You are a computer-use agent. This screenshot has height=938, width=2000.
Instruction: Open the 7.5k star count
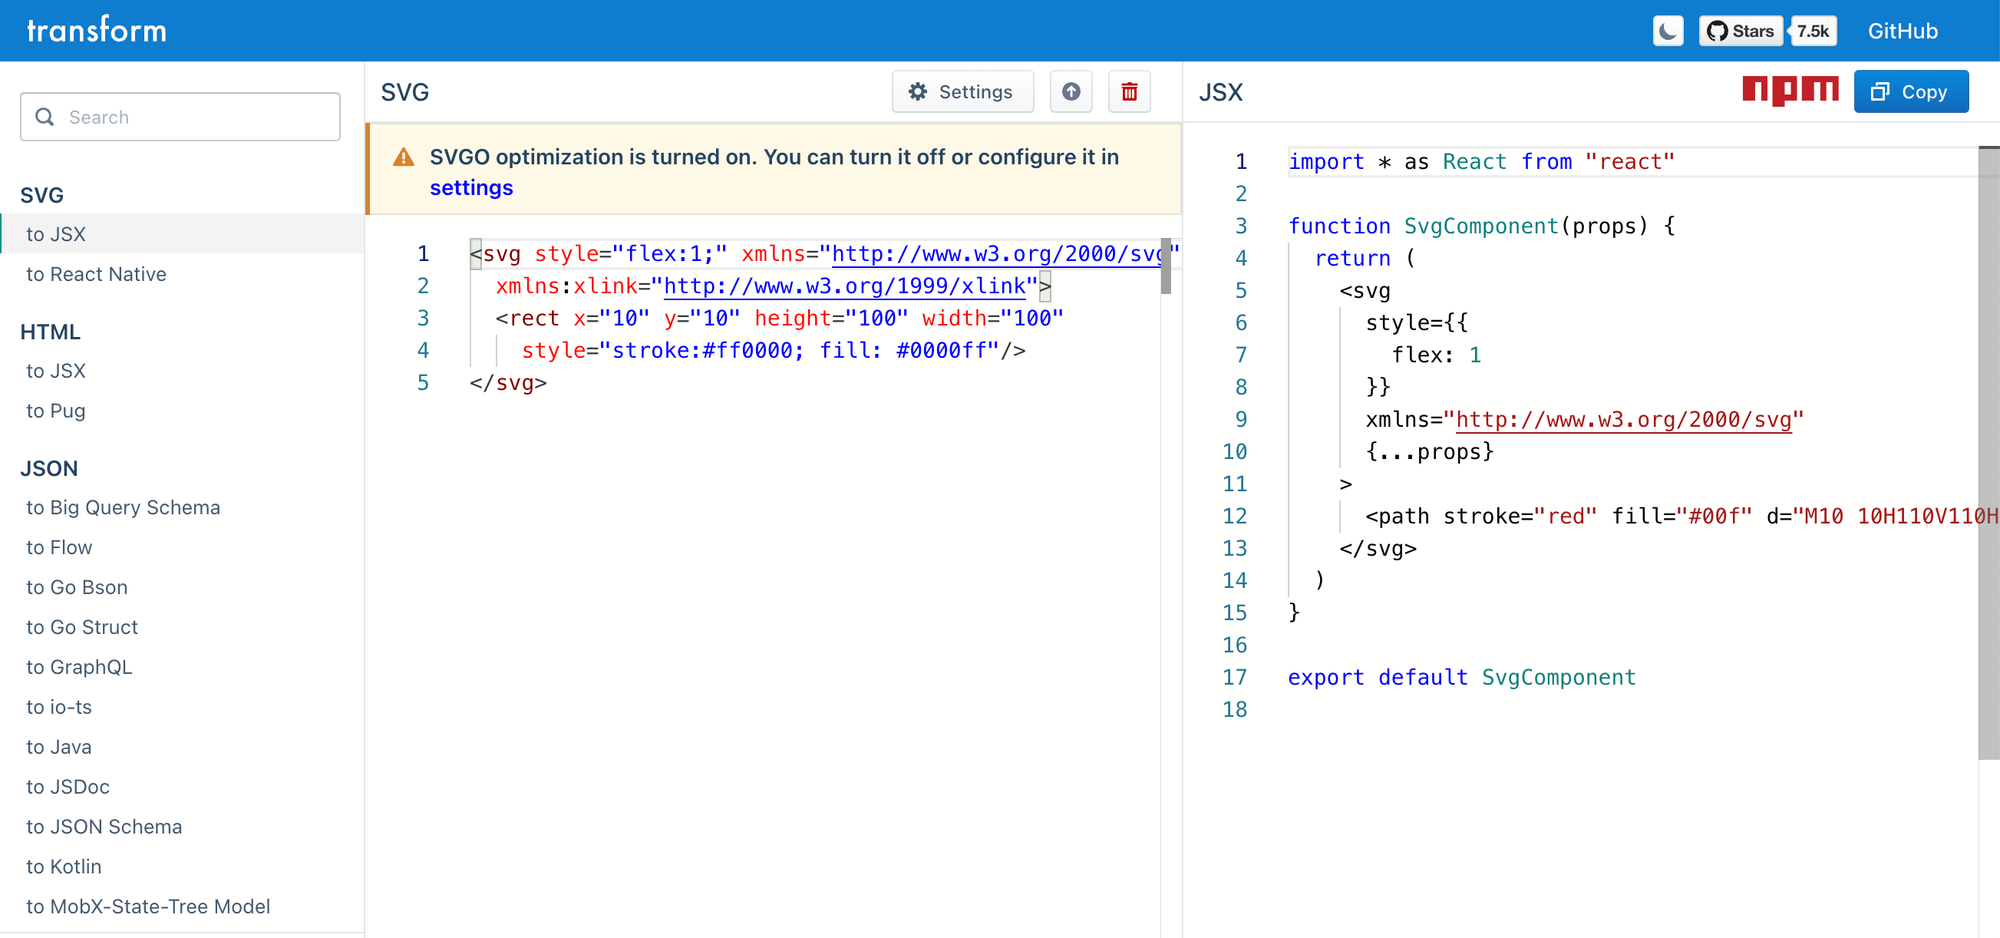coord(1813,31)
